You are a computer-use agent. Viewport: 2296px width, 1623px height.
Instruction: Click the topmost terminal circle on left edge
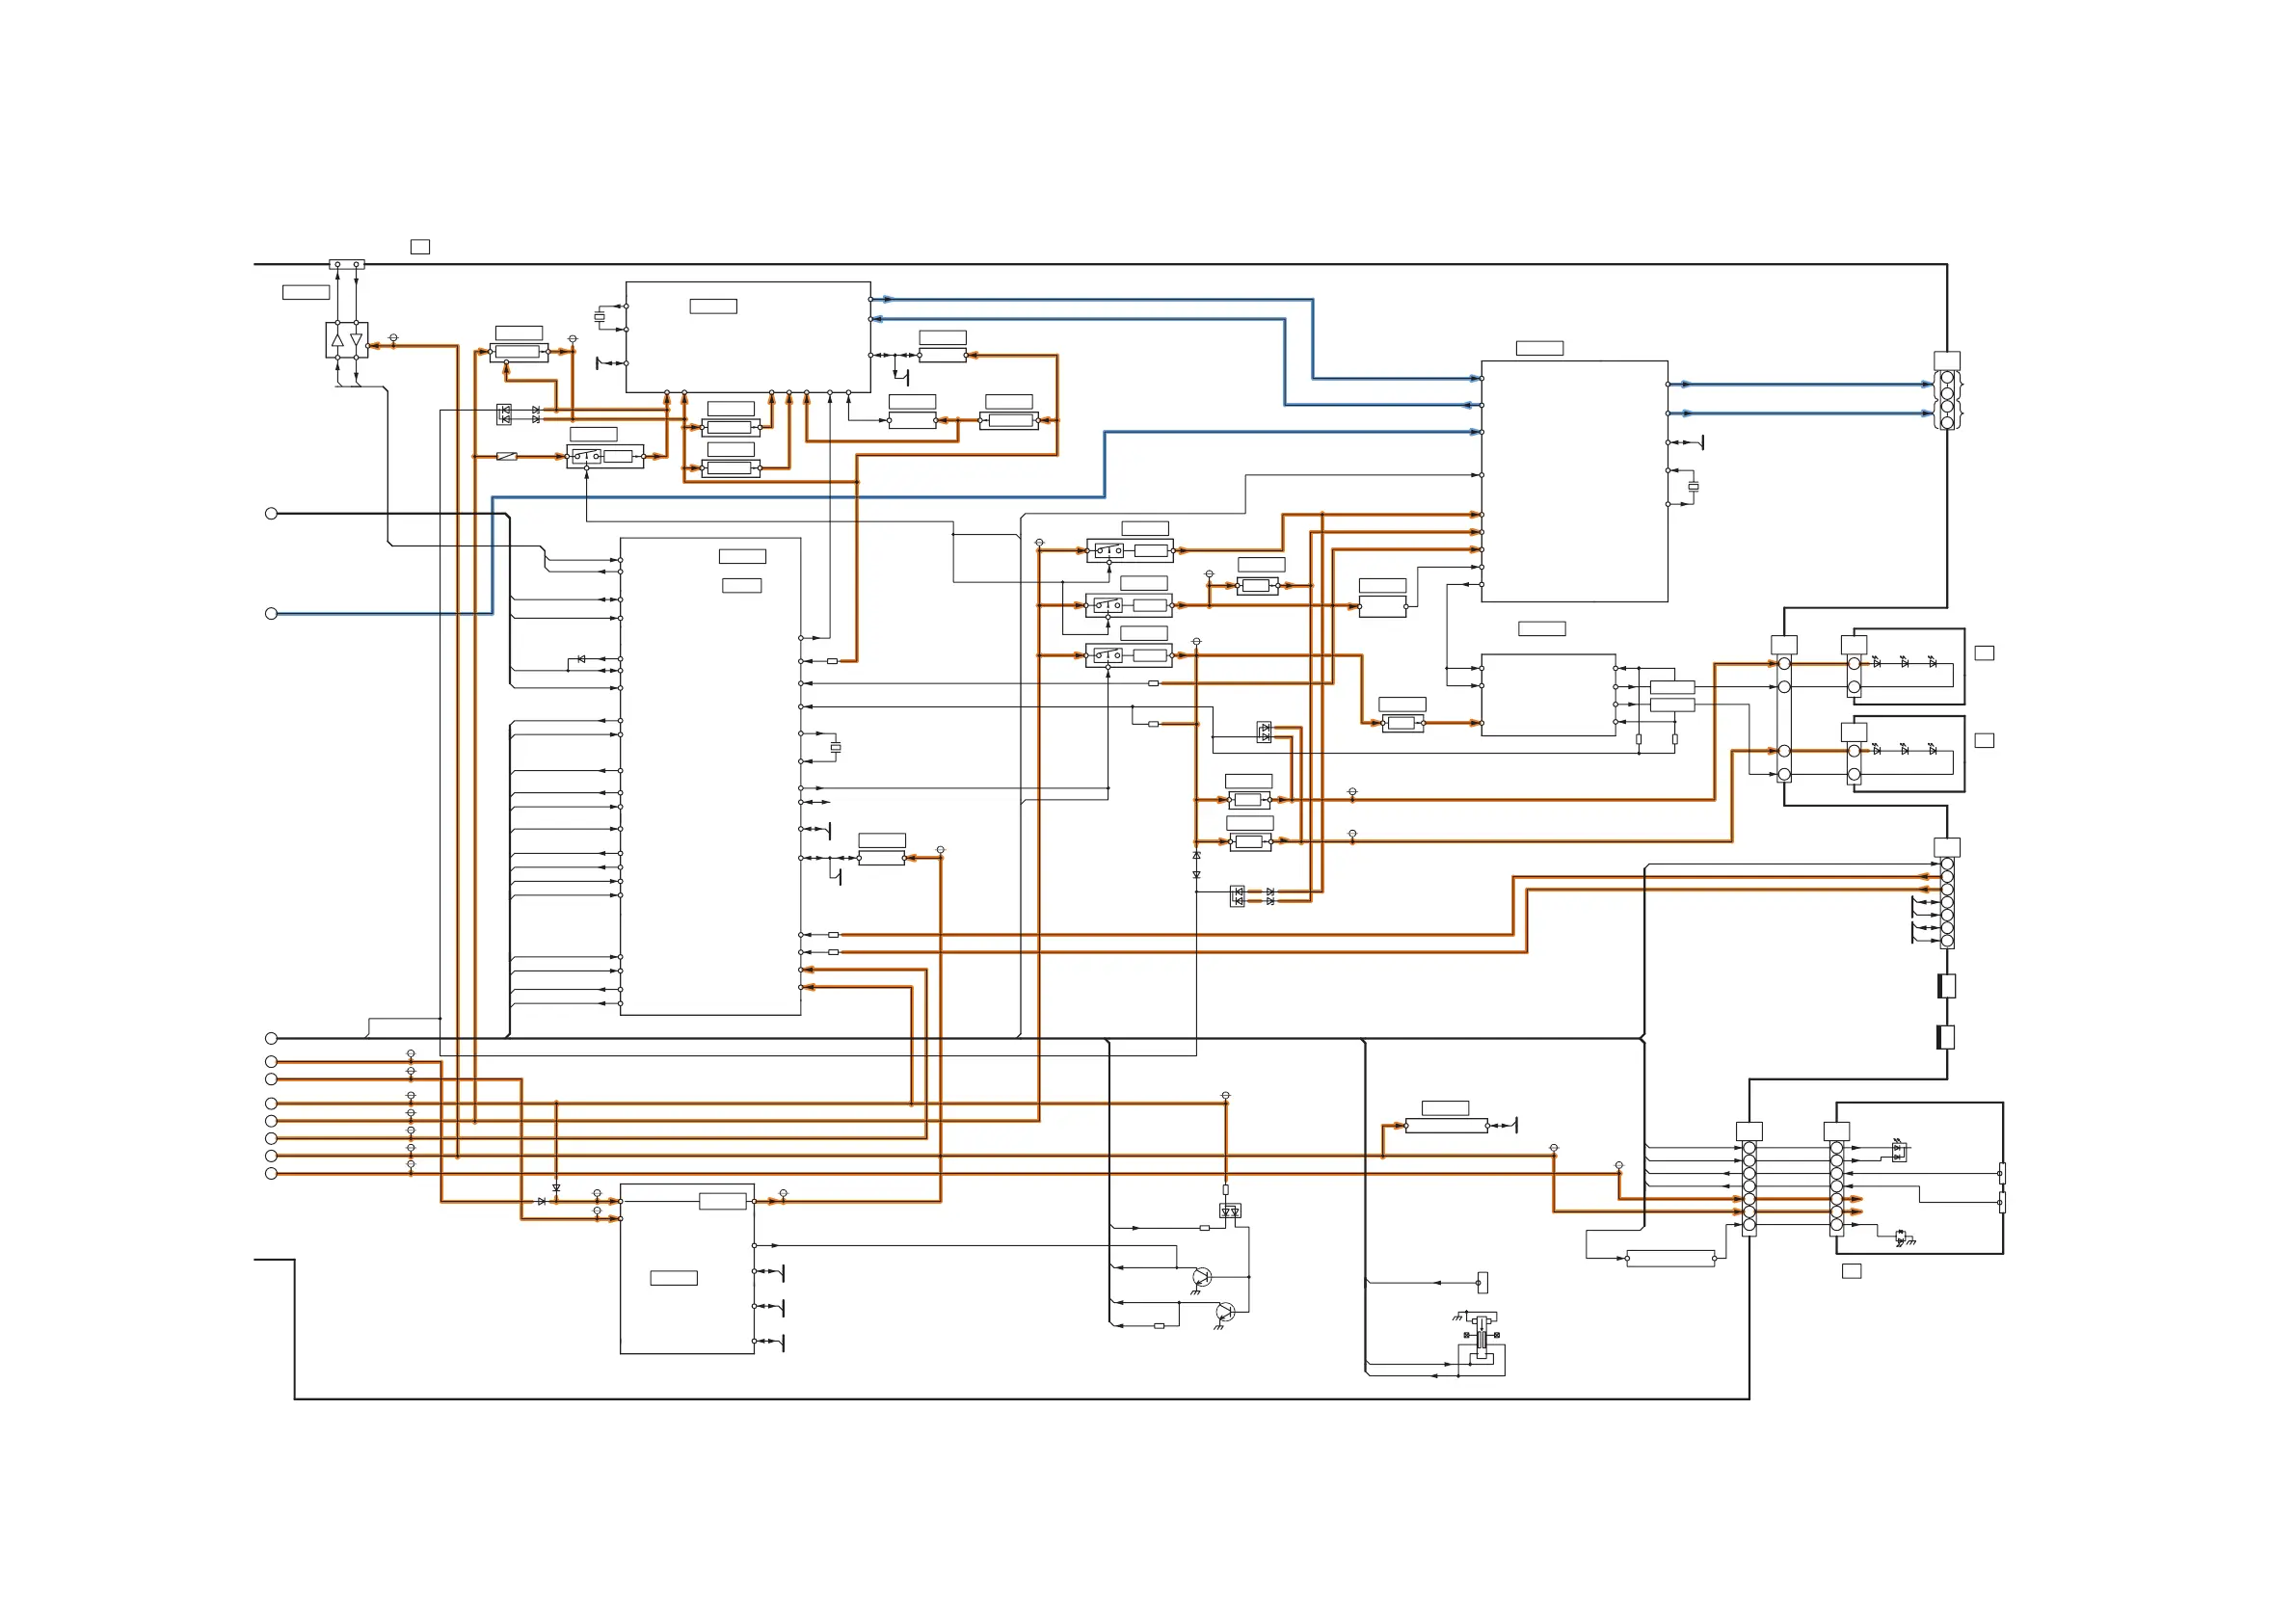(x=271, y=513)
